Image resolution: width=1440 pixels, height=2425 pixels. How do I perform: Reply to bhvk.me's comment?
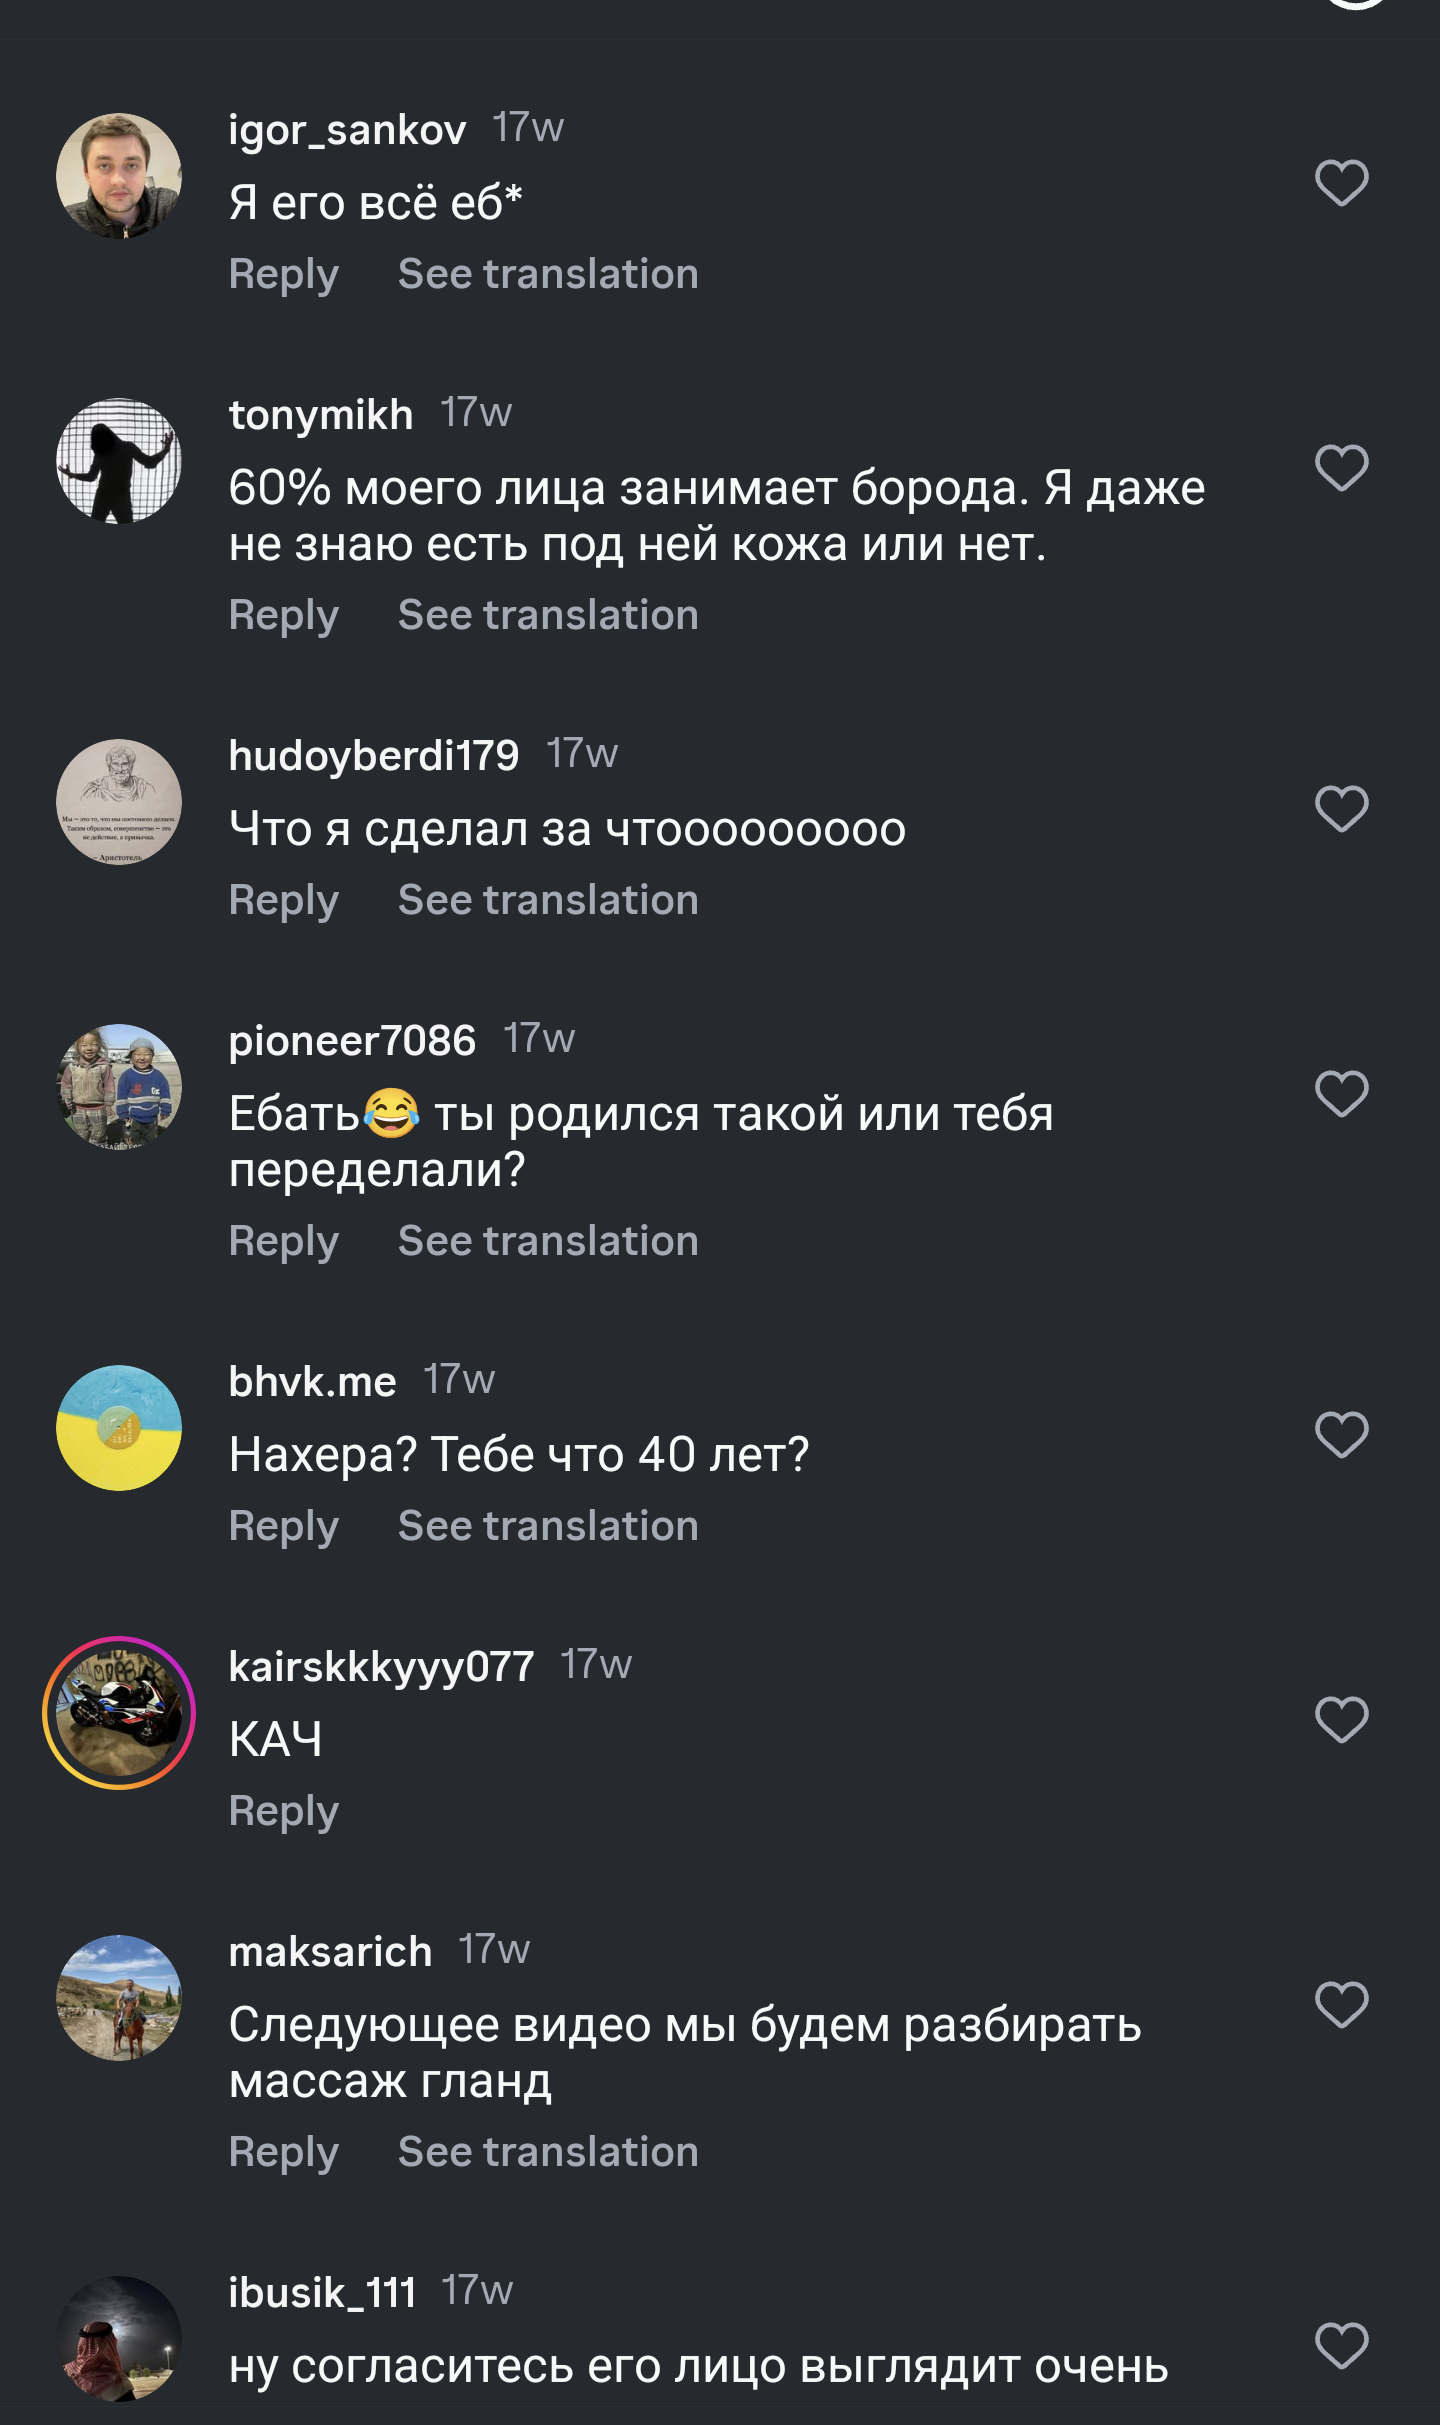coord(284,1527)
